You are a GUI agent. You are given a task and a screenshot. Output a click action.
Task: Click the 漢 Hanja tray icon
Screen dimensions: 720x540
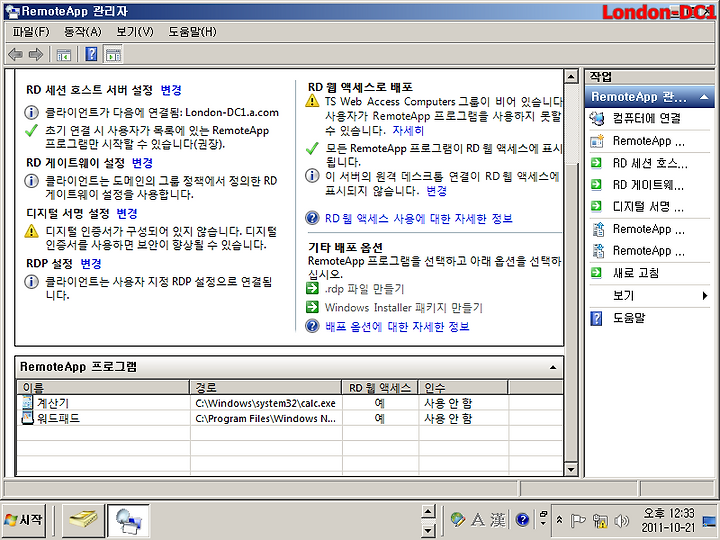click(x=498, y=520)
